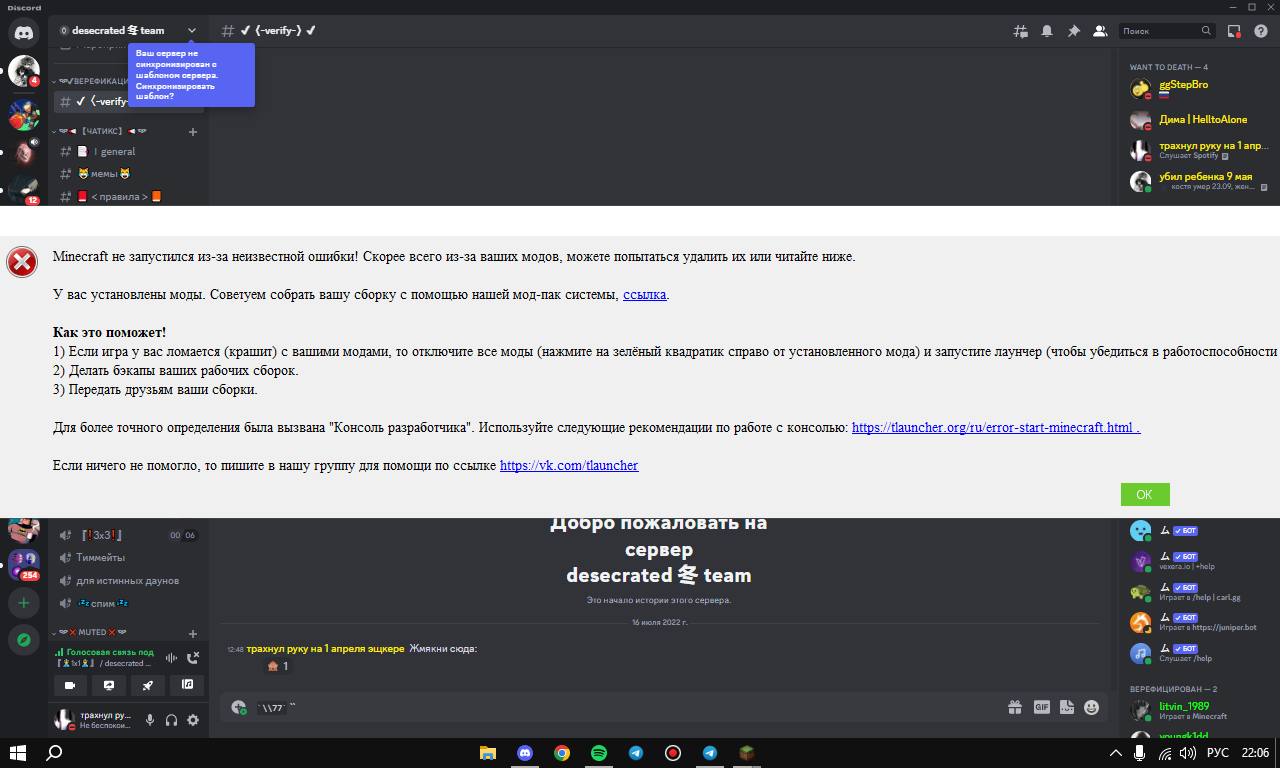Create a channel in MUTED category
This screenshot has height=768, width=1280.
tap(193, 633)
